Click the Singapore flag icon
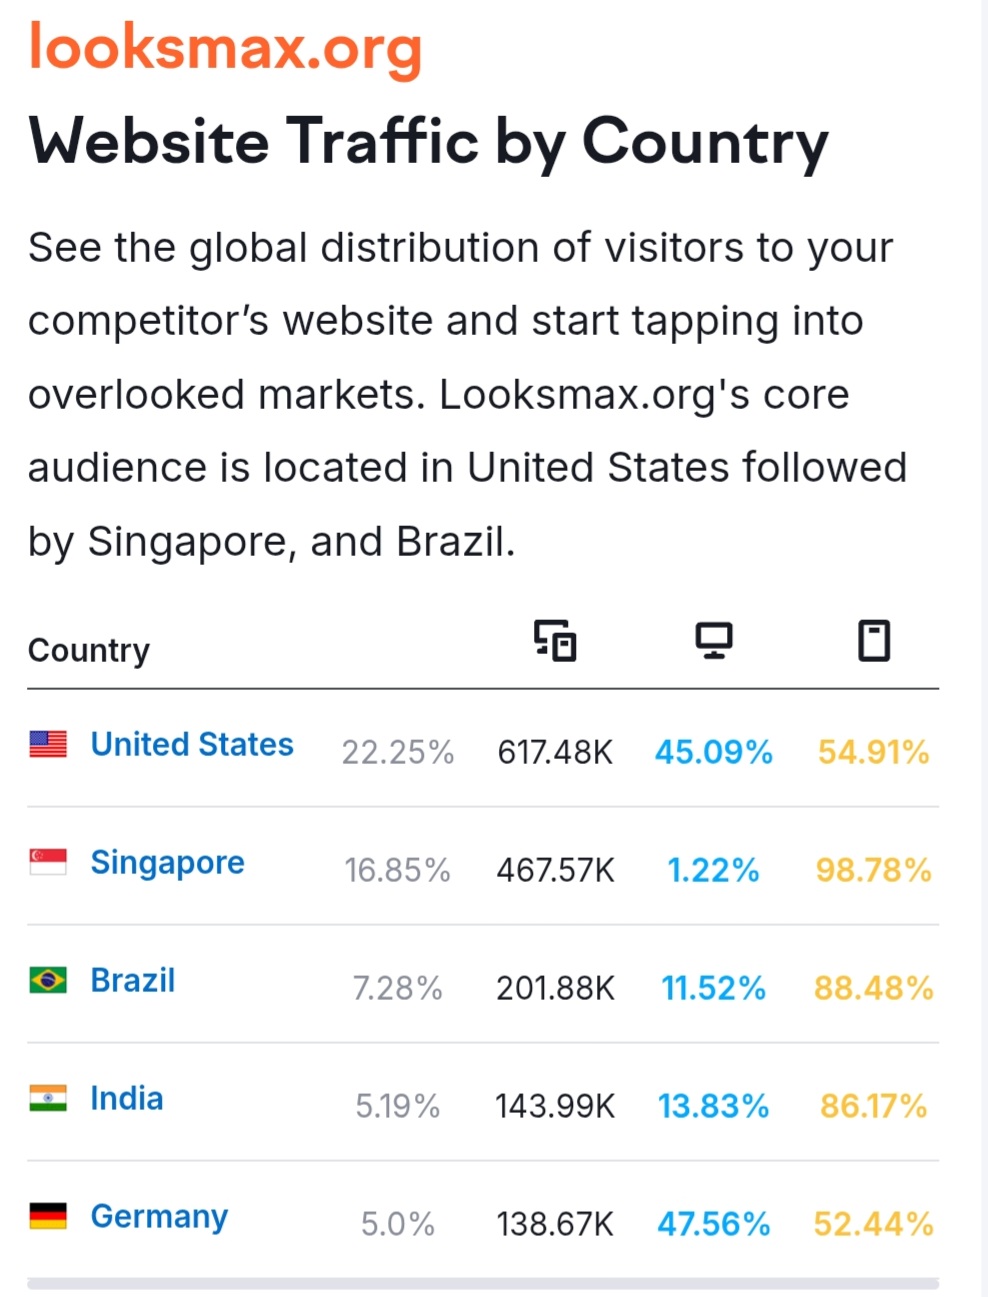 48,862
